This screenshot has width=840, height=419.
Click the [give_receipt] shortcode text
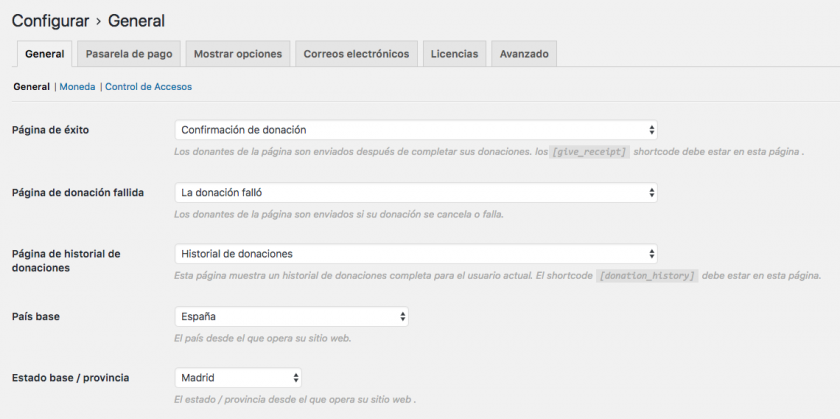(x=590, y=152)
